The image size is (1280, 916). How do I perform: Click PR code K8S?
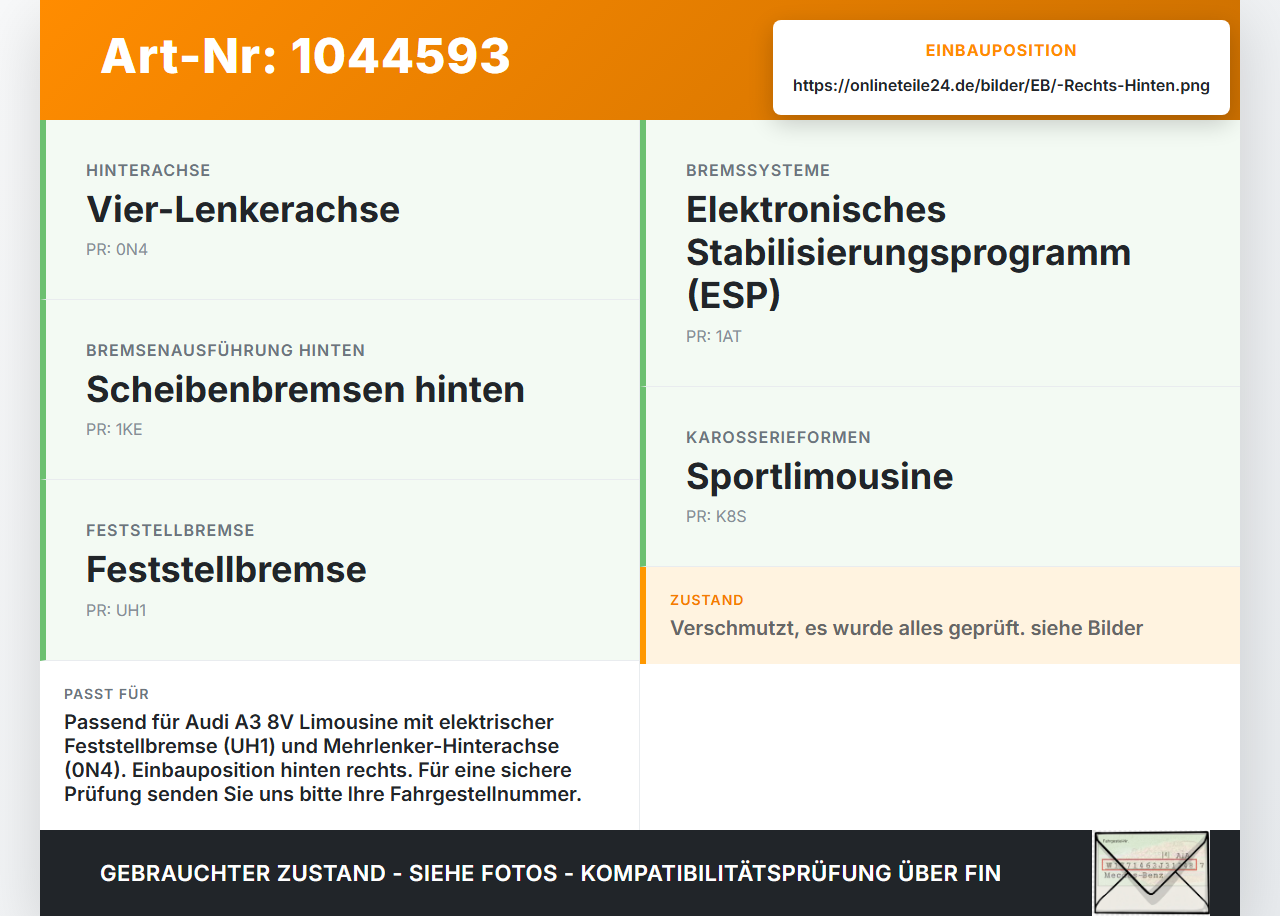(x=716, y=517)
